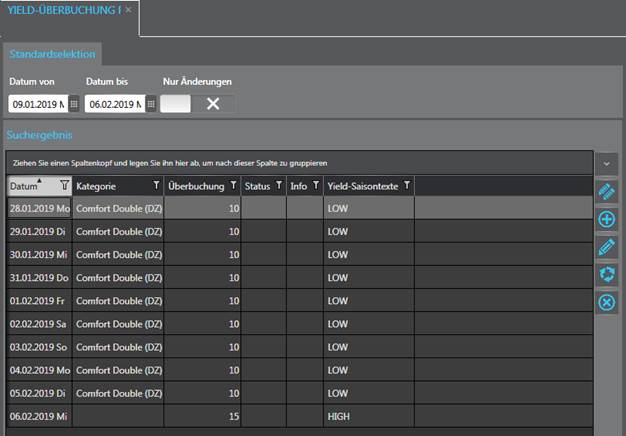
Task: Open filter for Überbuchung column
Action: 233,186
